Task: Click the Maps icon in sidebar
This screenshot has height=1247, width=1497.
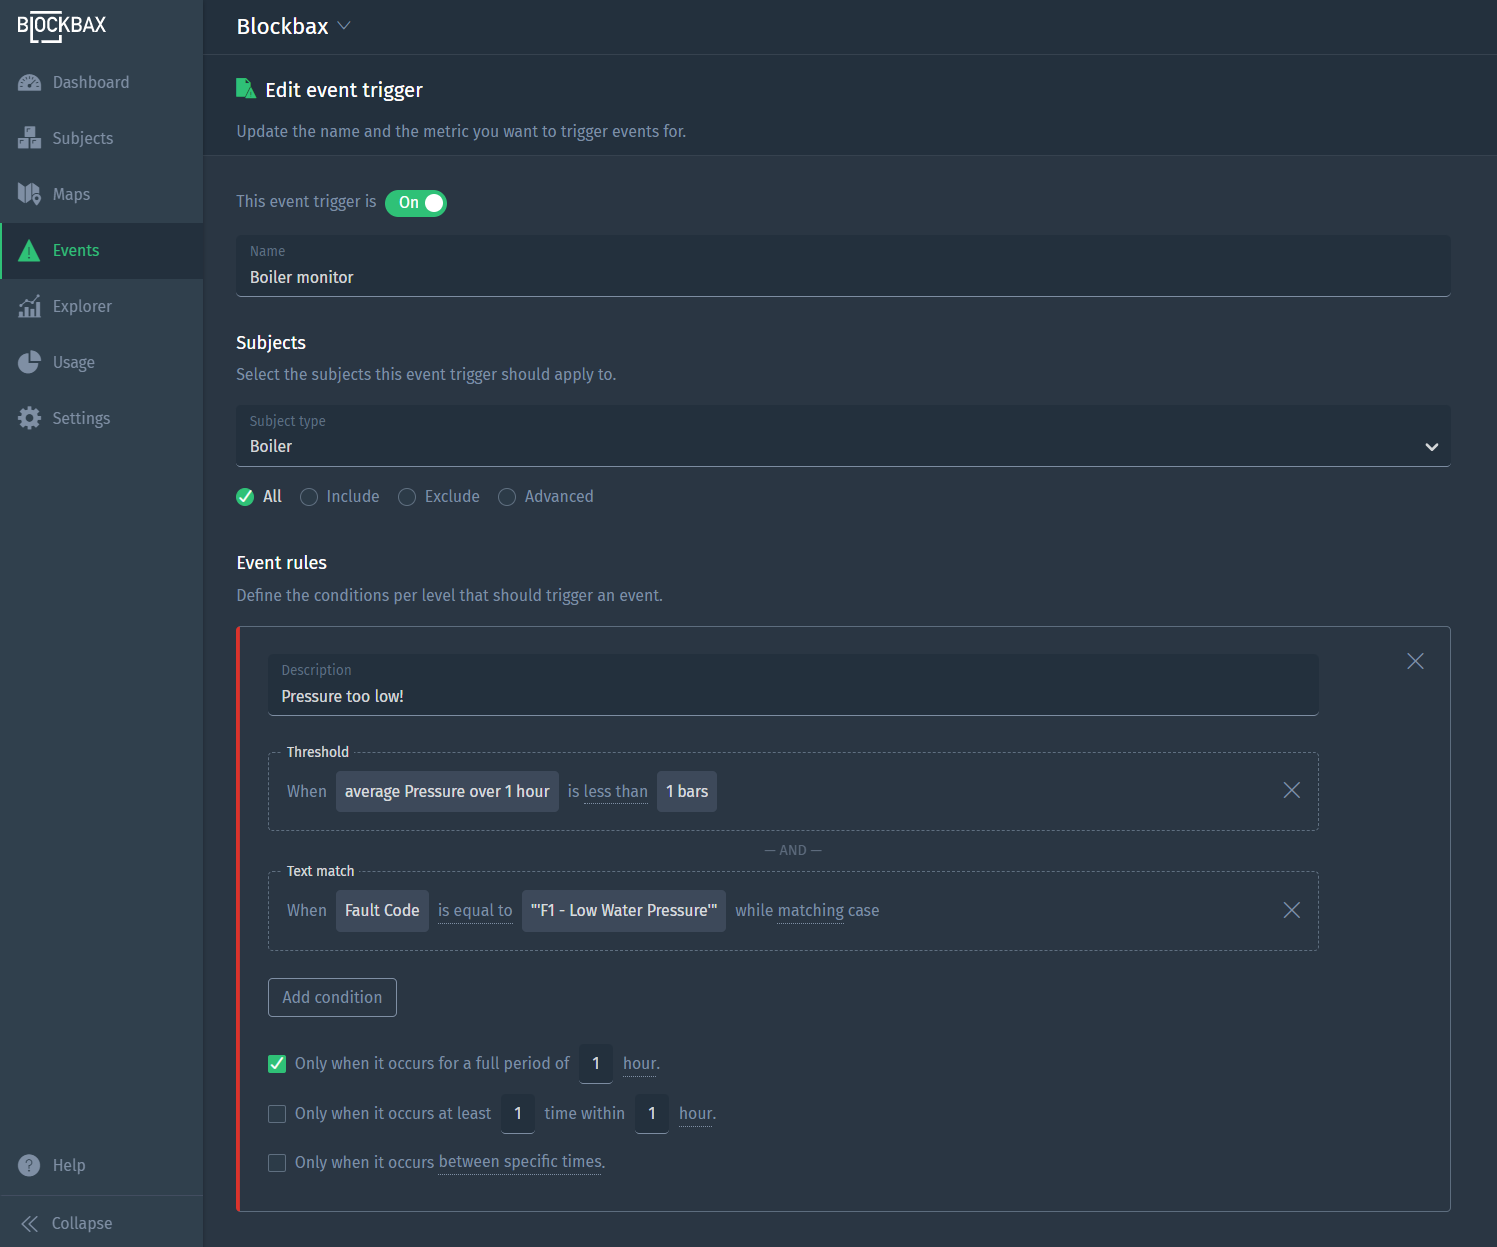Action: tap(29, 195)
